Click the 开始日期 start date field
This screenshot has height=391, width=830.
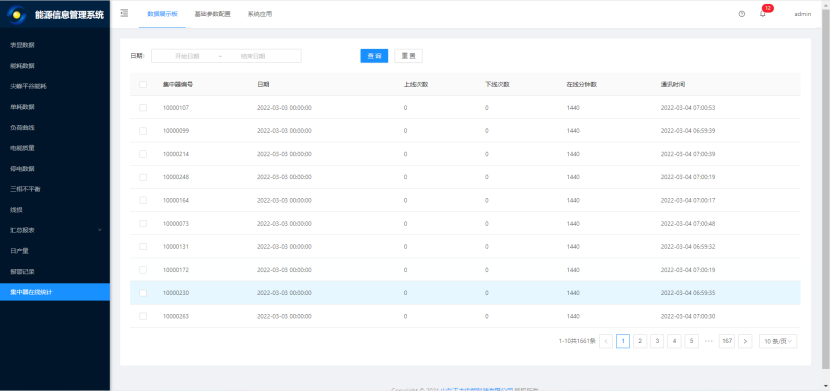click(x=187, y=56)
